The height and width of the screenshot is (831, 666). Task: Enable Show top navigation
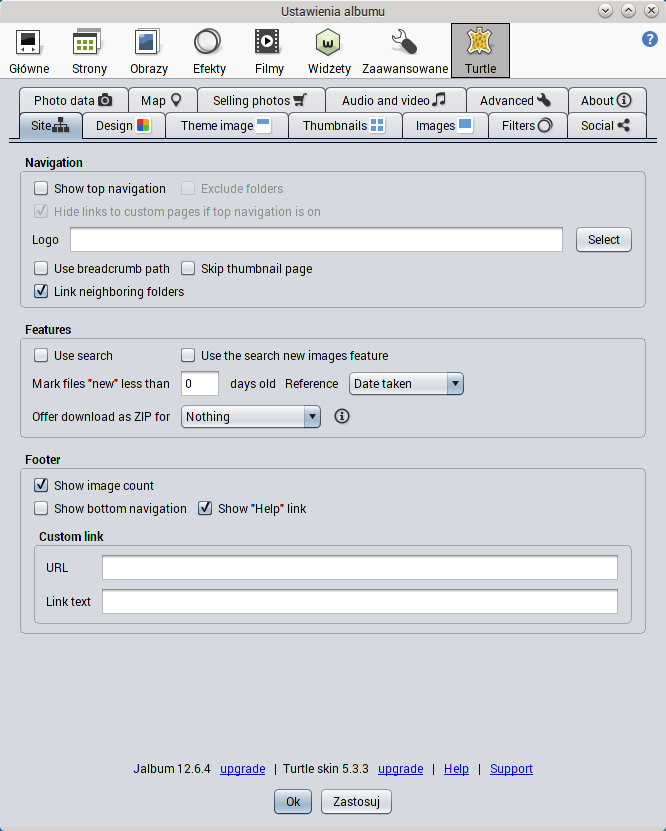pos(41,188)
